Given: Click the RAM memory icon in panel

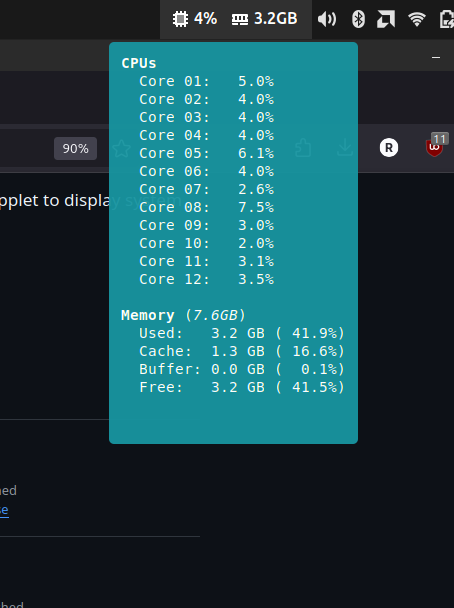Looking at the screenshot, I should (x=240, y=19).
